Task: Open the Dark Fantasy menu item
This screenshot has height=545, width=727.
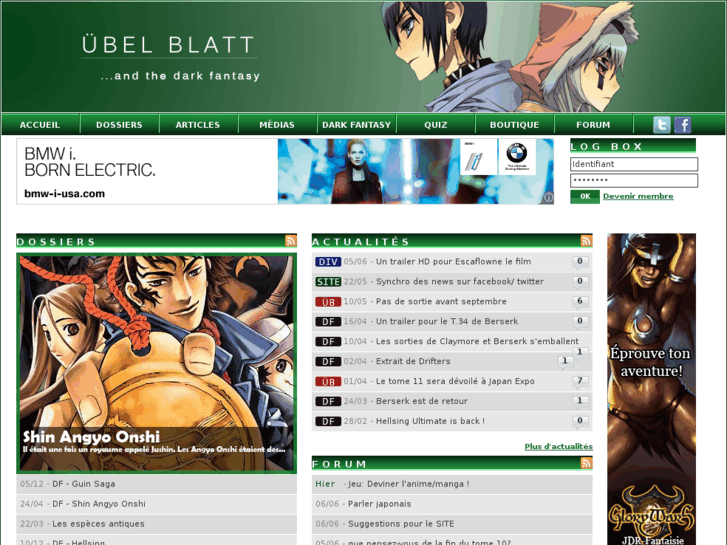Action: click(357, 125)
